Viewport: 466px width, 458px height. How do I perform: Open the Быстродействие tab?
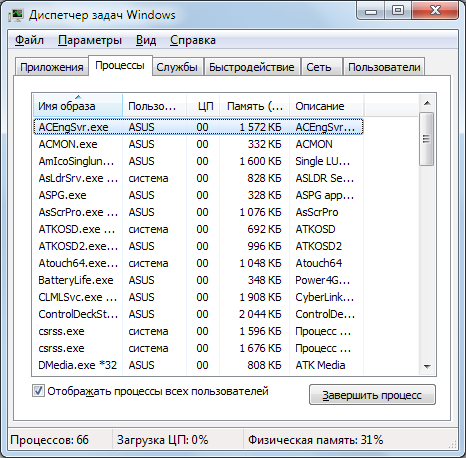[x=252, y=67]
